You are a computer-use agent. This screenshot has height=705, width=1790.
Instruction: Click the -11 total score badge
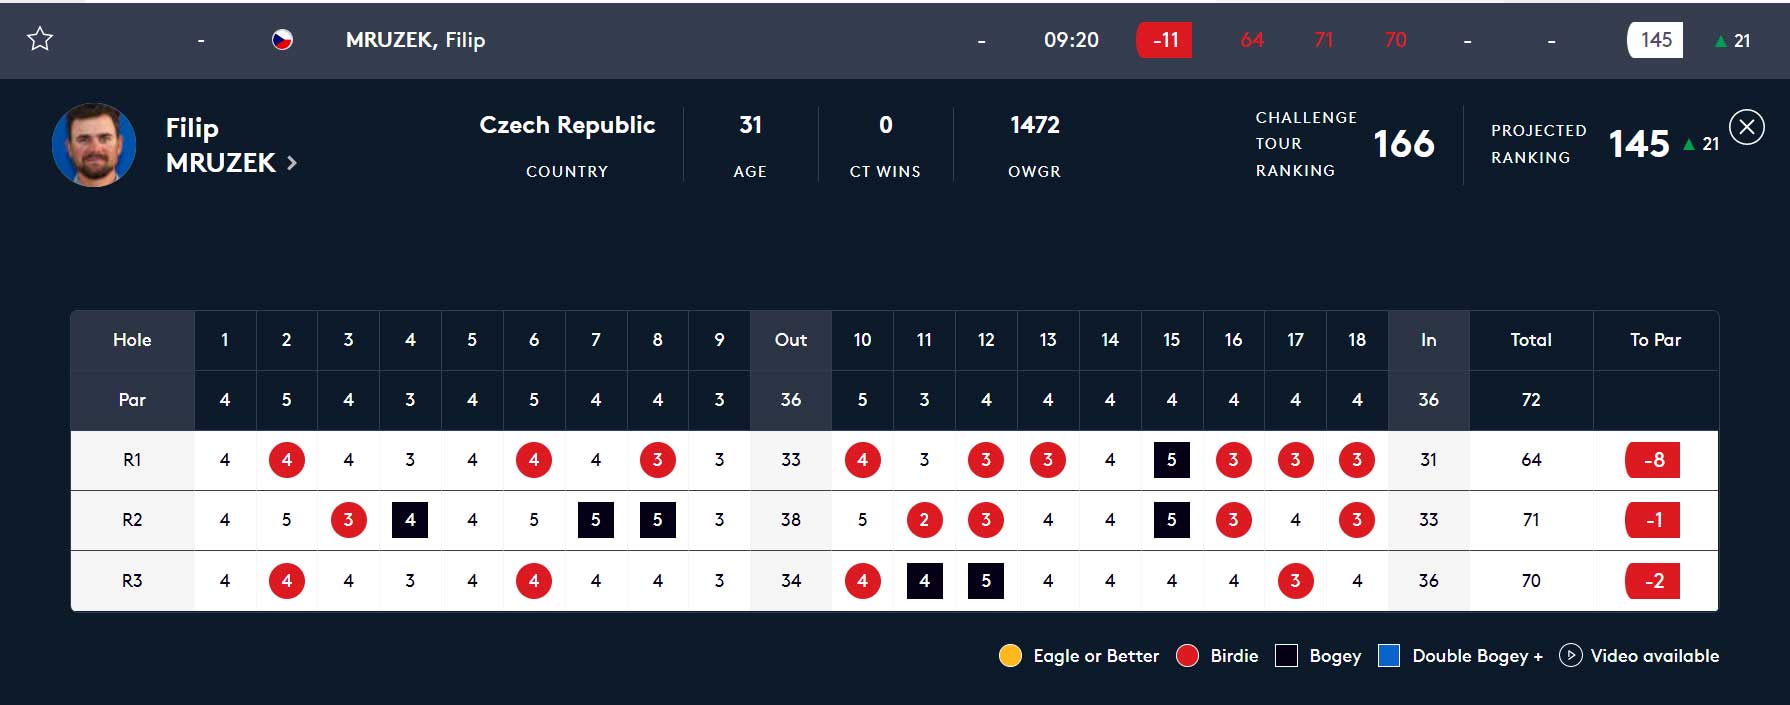tap(1164, 40)
